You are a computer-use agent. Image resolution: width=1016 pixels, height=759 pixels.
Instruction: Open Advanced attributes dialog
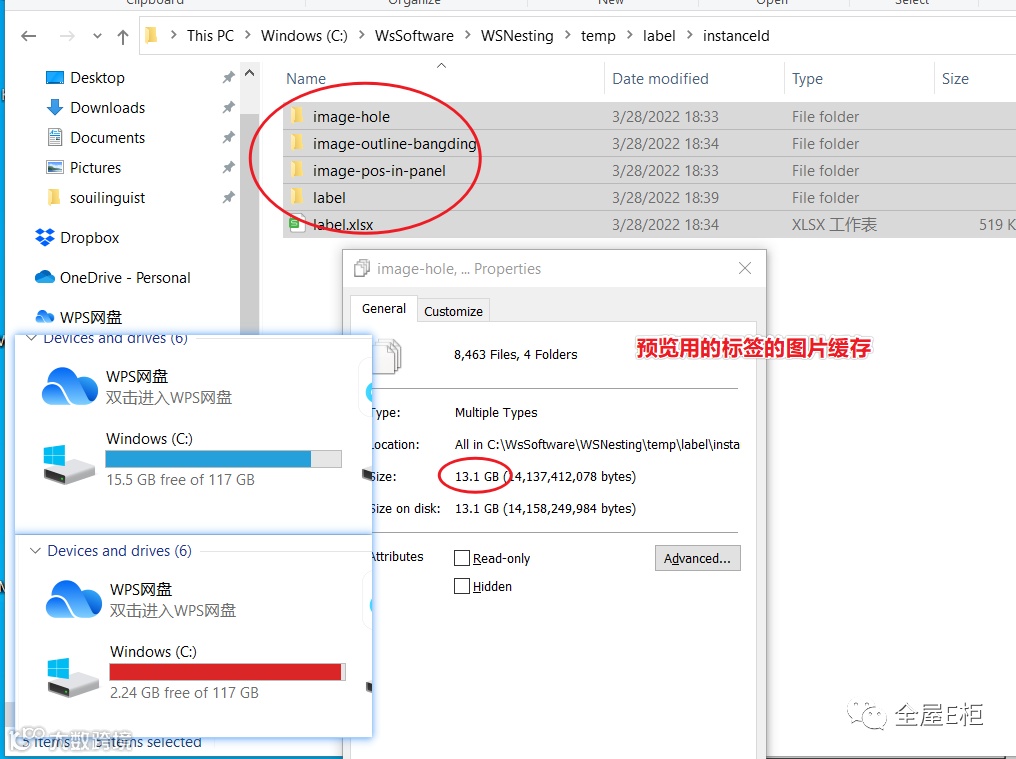pyautogui.click(x=697, y=558)
